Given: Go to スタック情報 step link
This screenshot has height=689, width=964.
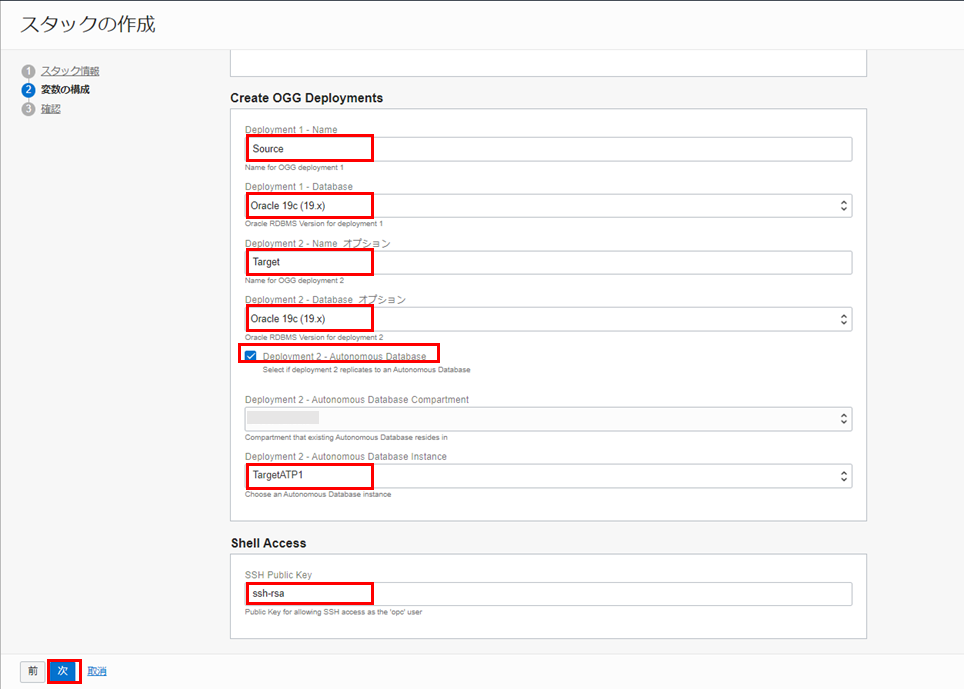Looking at the screenshot, I should pos(70,71).
